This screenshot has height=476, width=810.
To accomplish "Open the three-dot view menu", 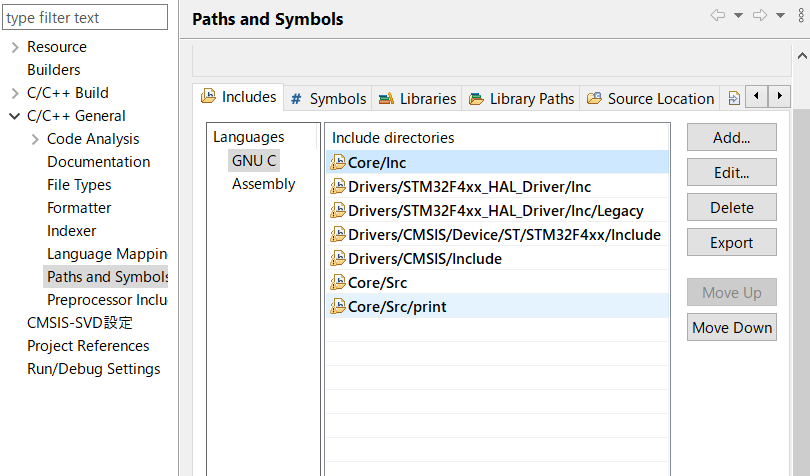I will 801,16.
